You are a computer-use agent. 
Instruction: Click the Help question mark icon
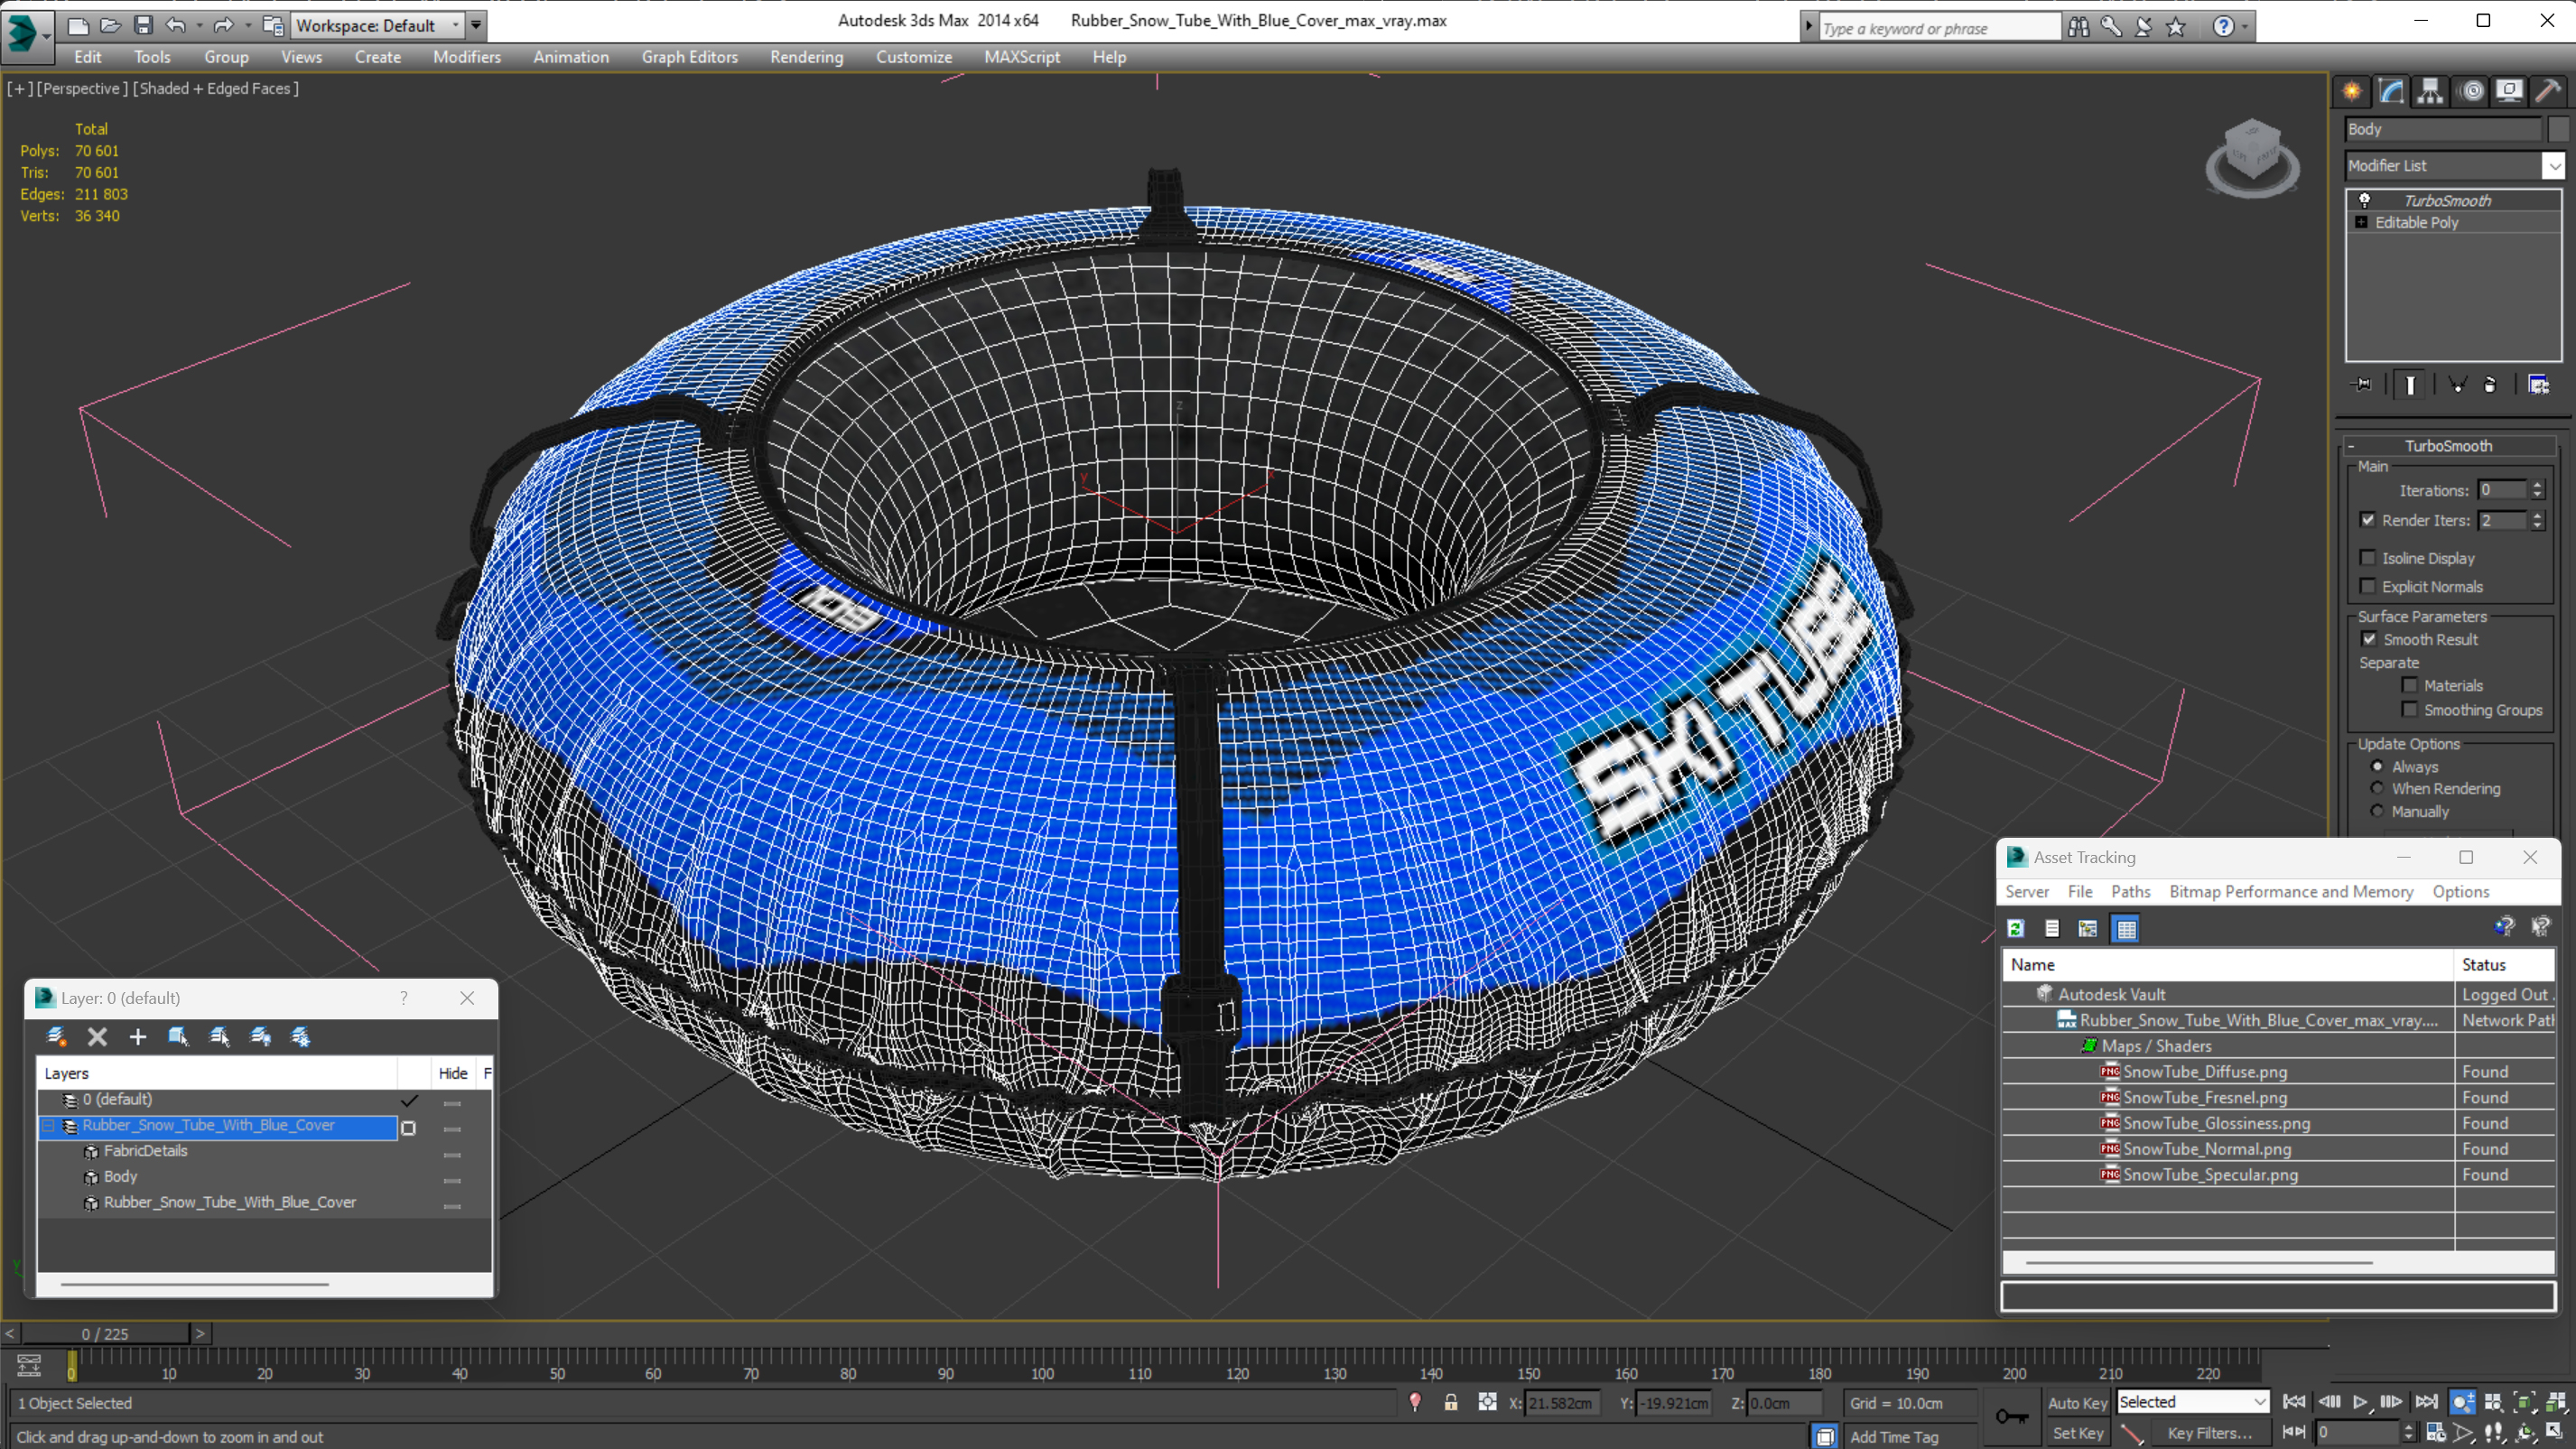[2222, 27]
